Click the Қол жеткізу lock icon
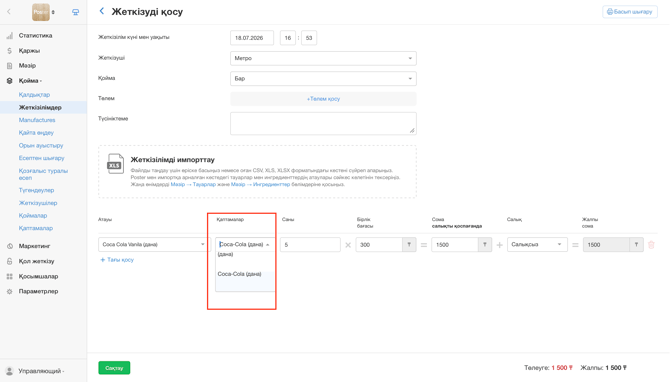This screenshot has height=382, width=670. pyautogui.click(x=9, y=261)
